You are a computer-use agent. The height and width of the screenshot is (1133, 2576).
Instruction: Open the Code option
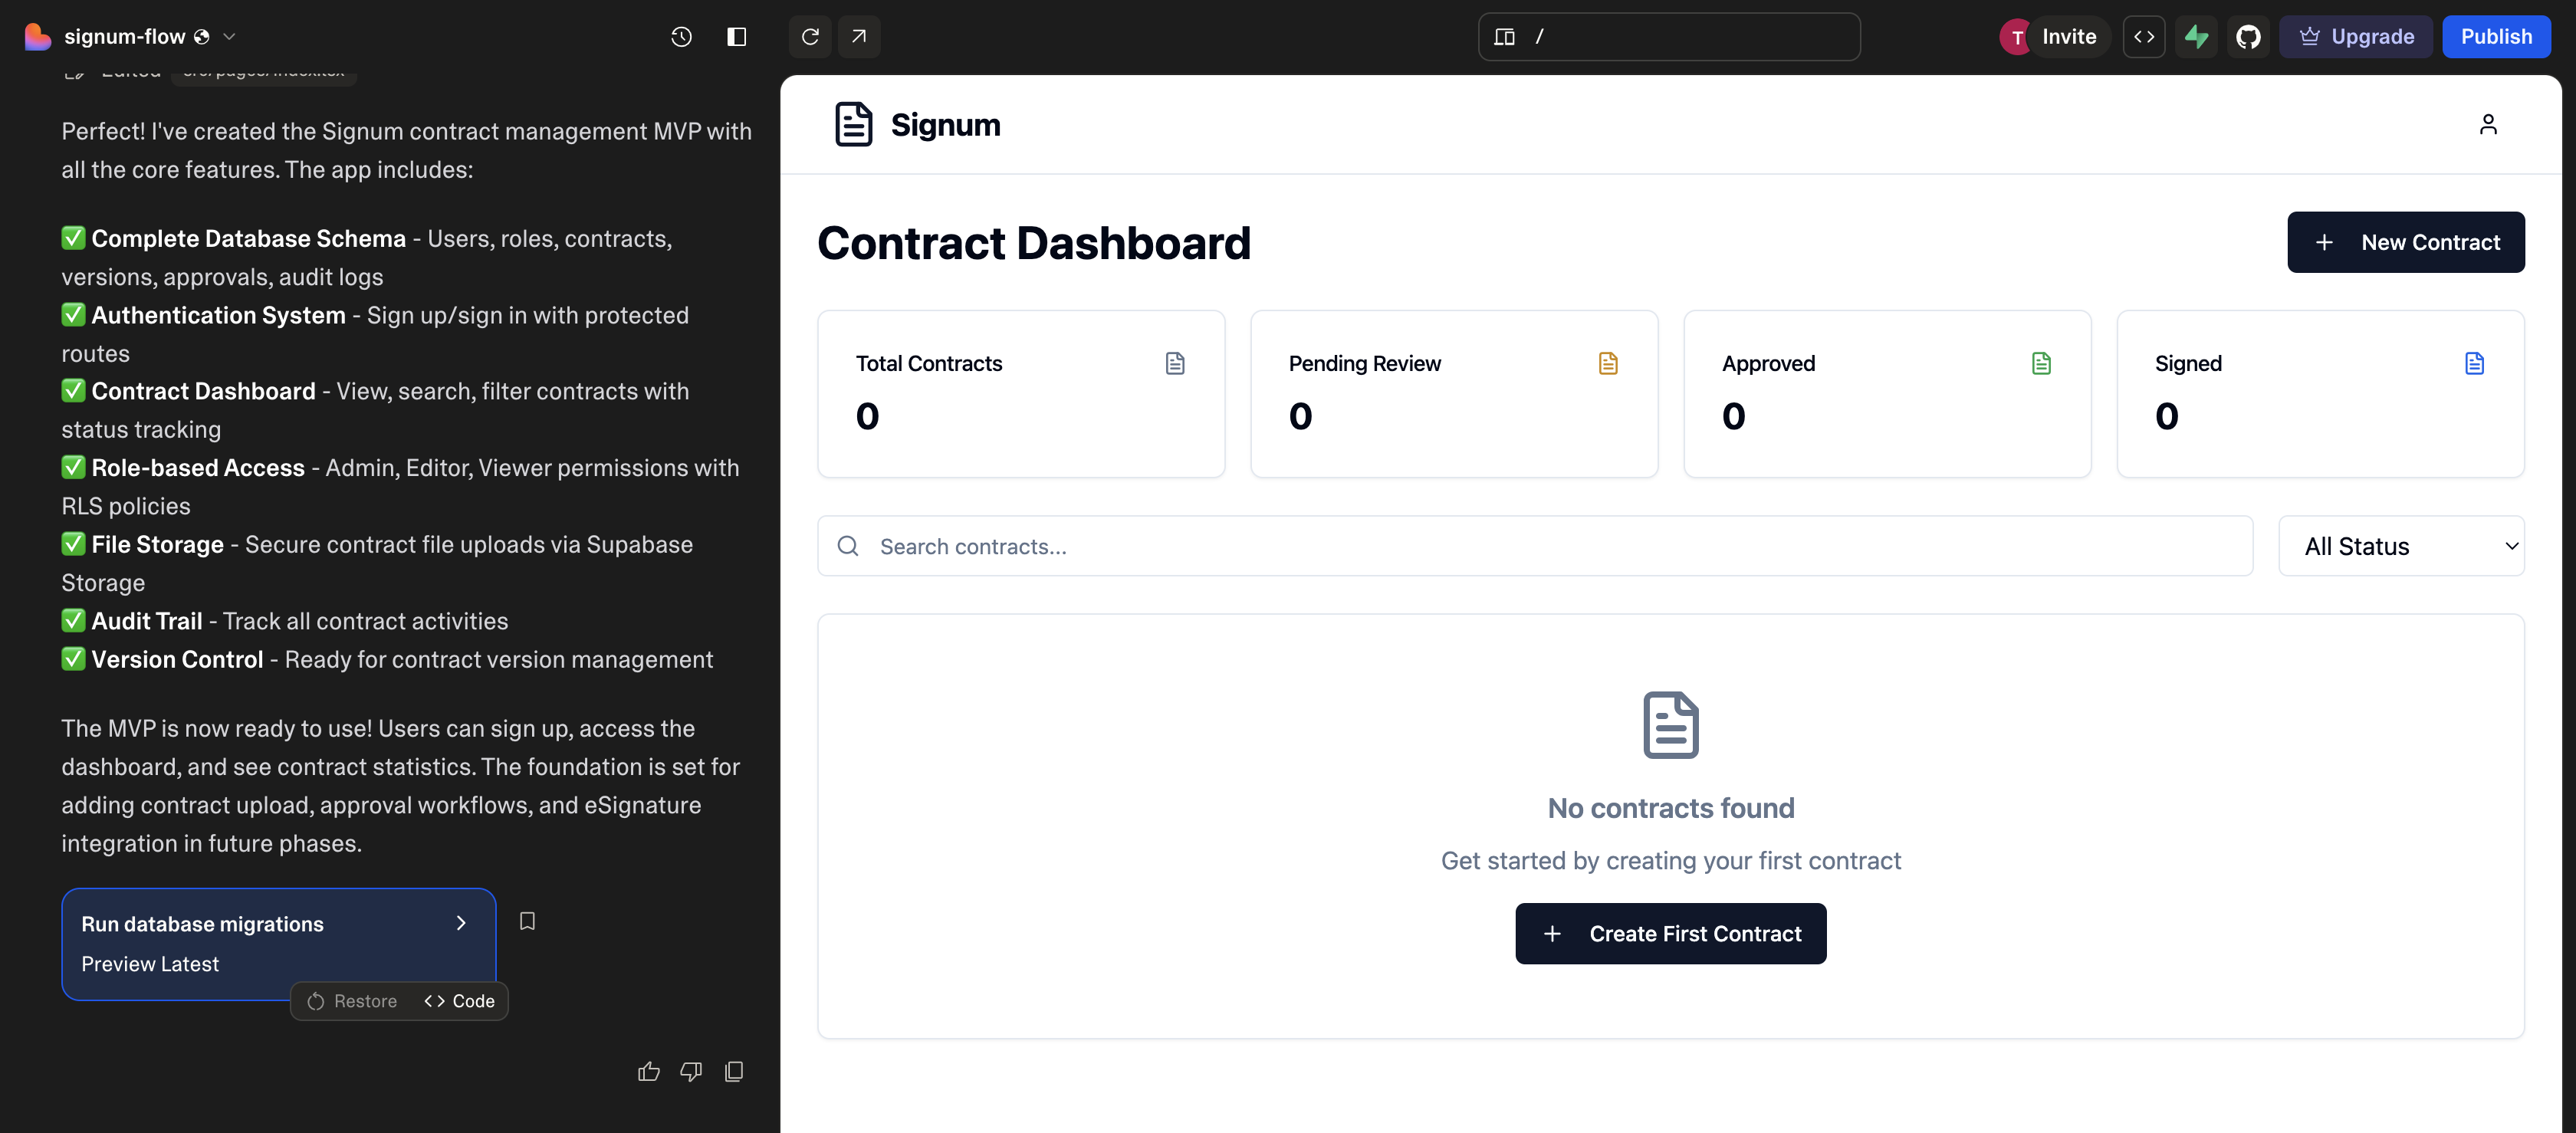click(x=460, y=1001)
